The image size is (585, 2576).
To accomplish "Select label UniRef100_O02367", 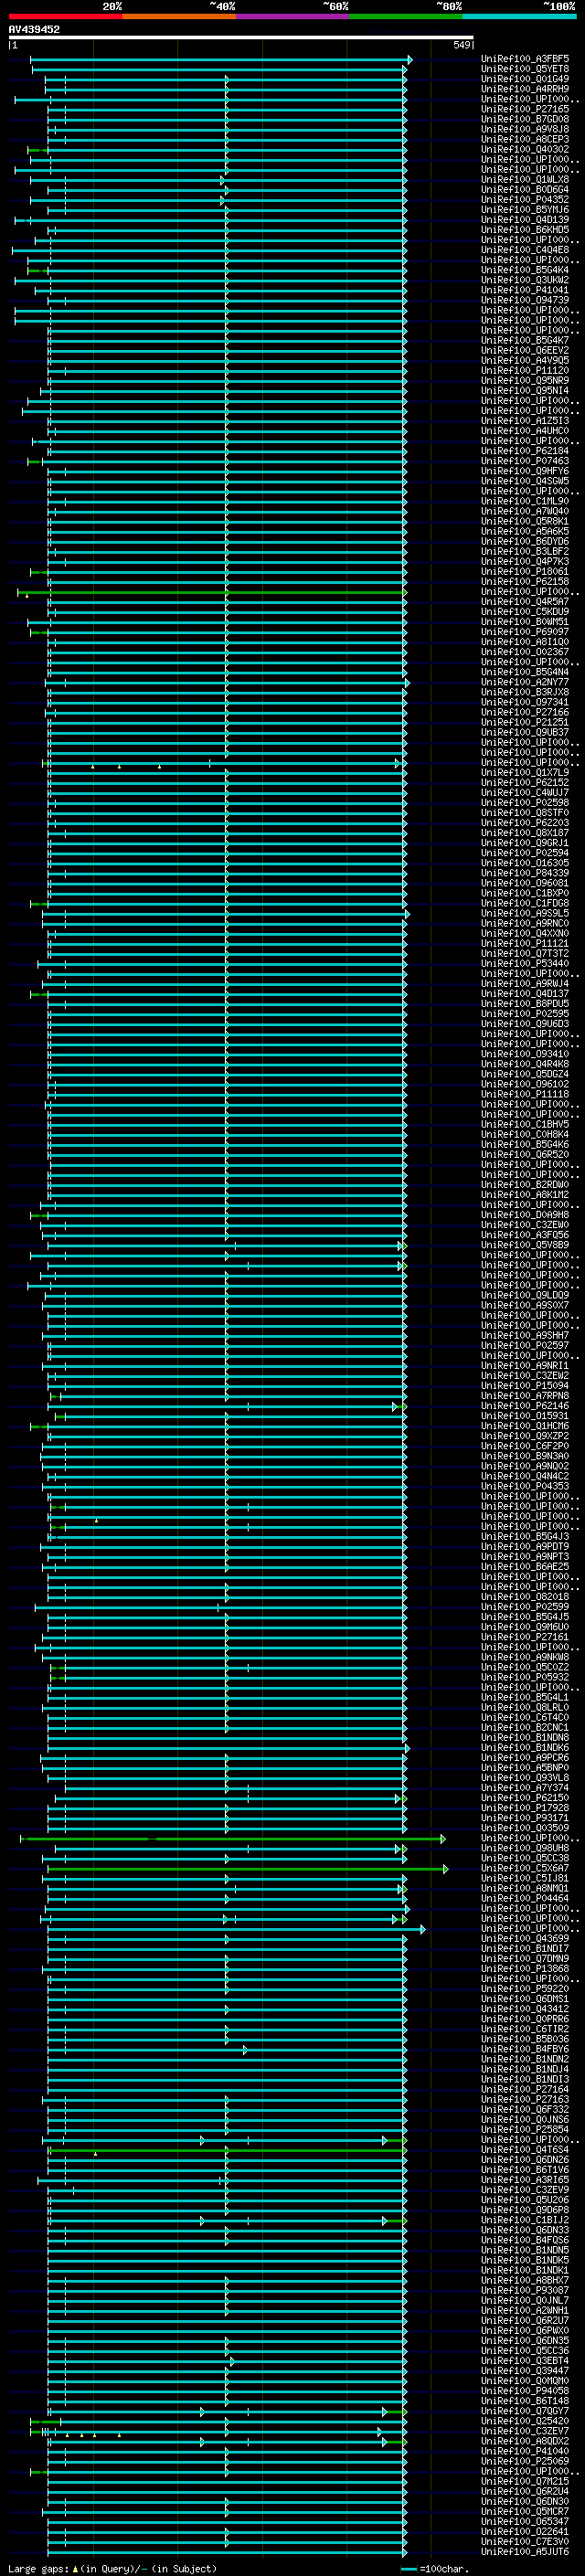I will (x=525, y=652).
